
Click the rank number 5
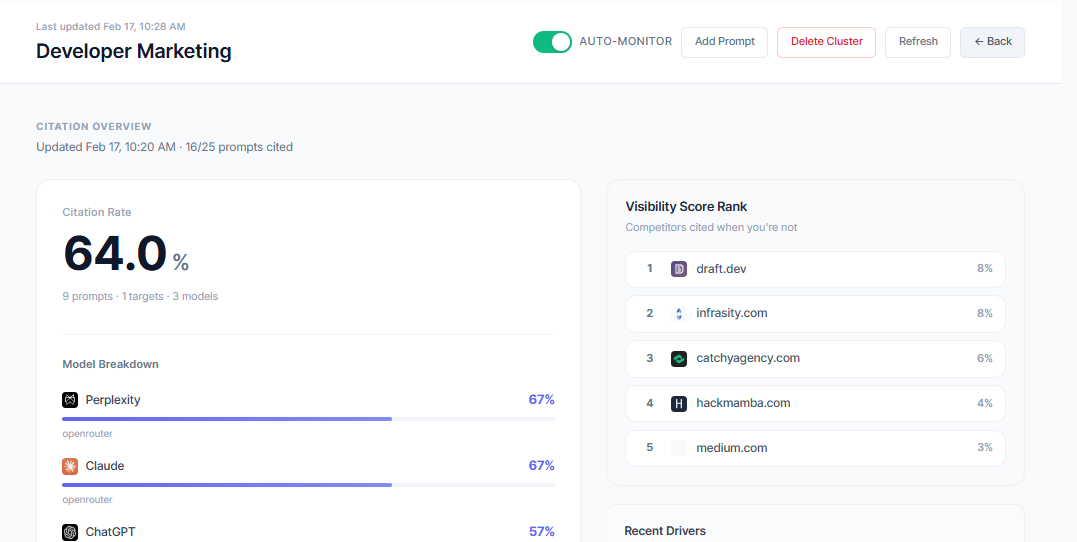650,447
